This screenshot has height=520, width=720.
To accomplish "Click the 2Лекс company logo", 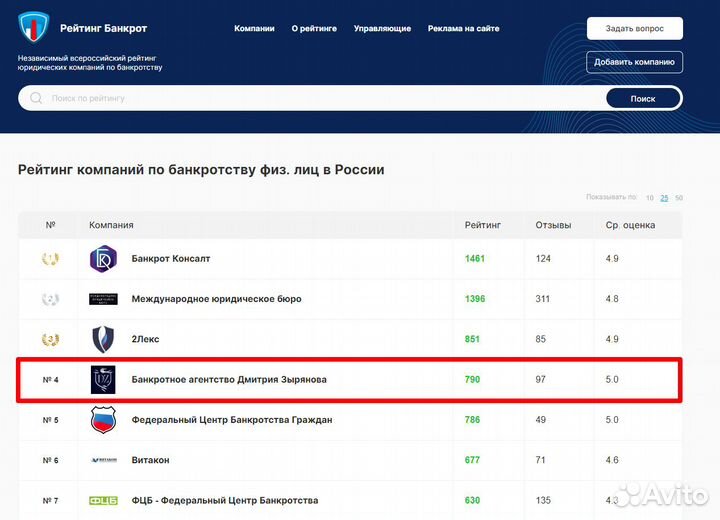I will [x=103, y=339].
